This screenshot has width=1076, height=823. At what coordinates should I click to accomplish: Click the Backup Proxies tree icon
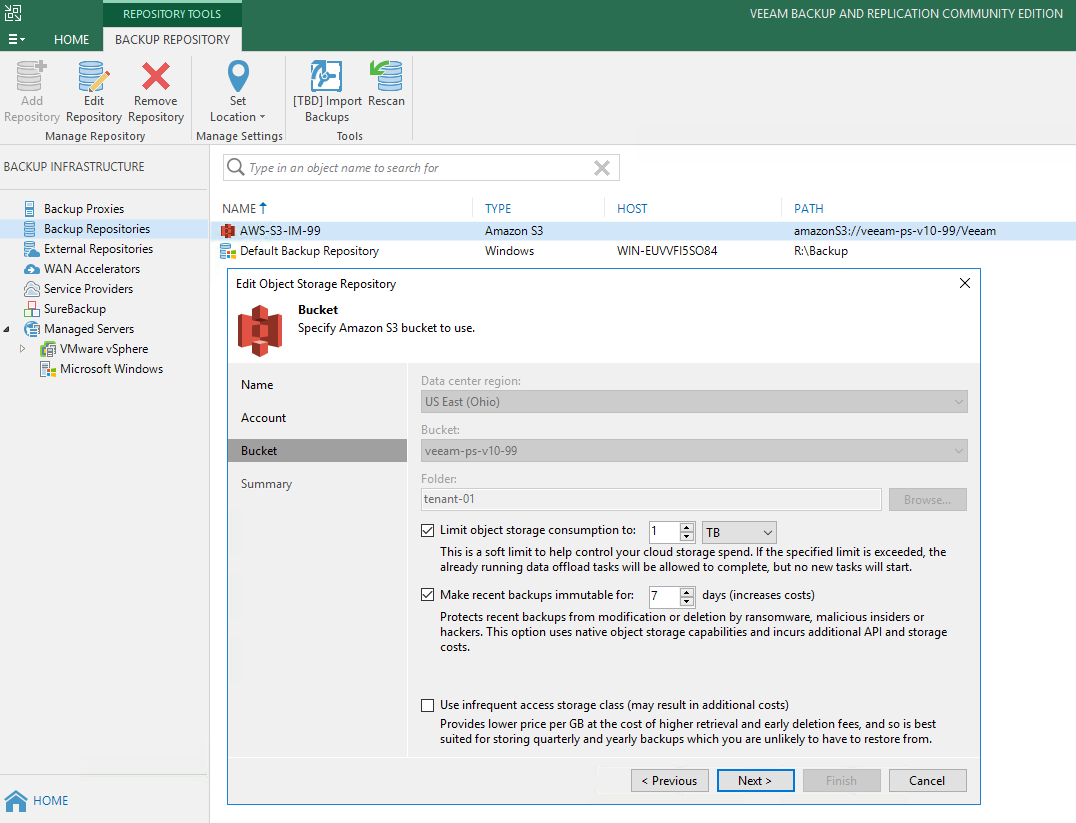pyautogui.click(x=30, y=209)
